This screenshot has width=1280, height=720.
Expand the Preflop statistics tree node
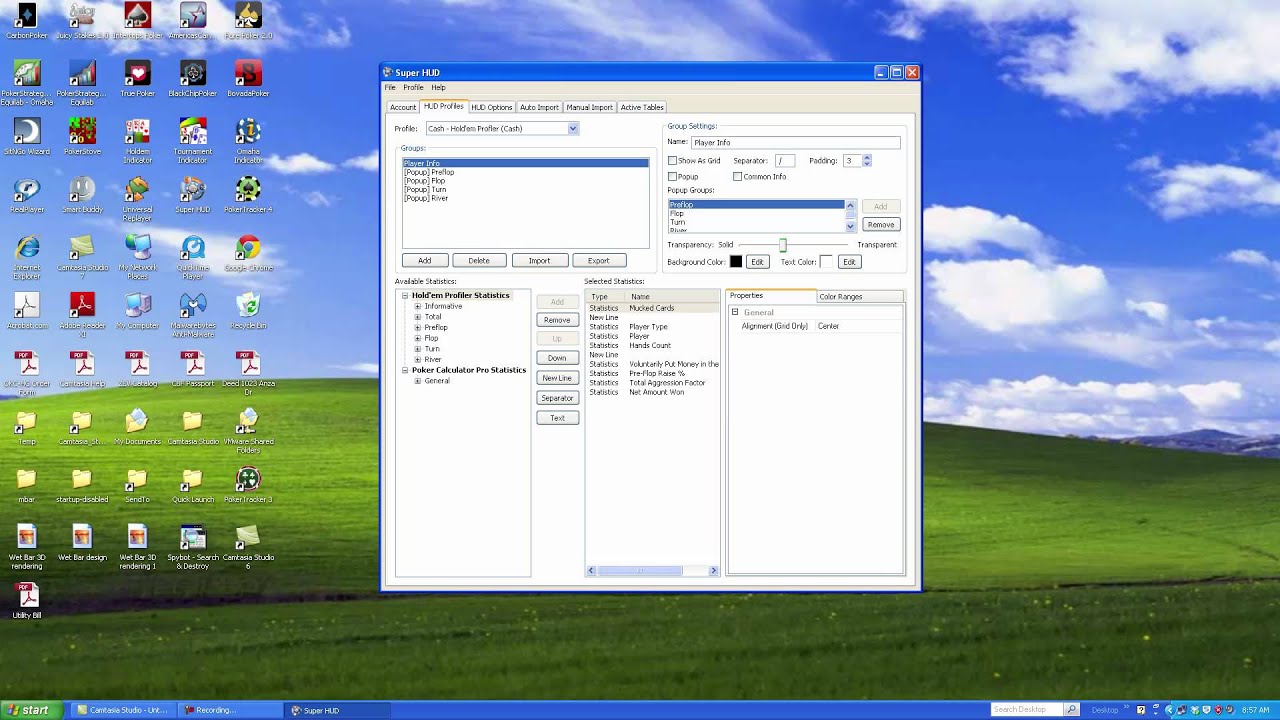tap(418, 327)
